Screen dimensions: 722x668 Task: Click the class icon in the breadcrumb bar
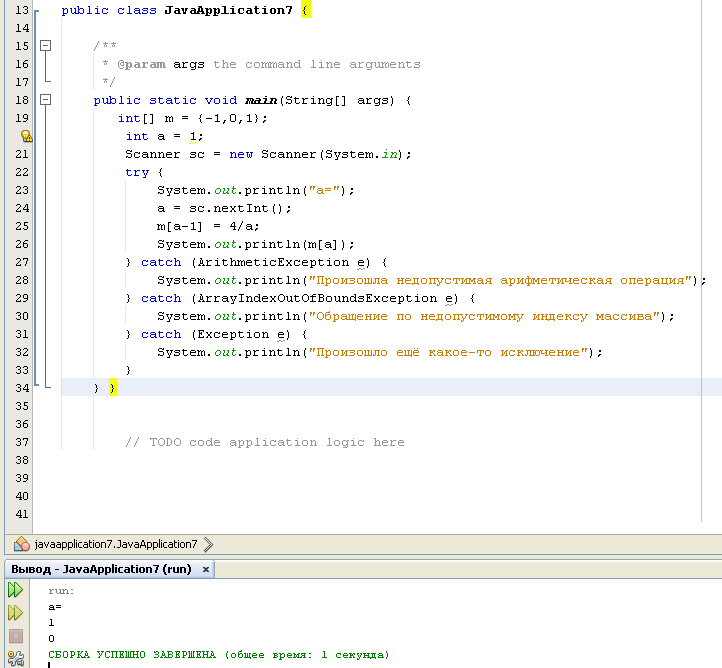(x=22, y=544)
